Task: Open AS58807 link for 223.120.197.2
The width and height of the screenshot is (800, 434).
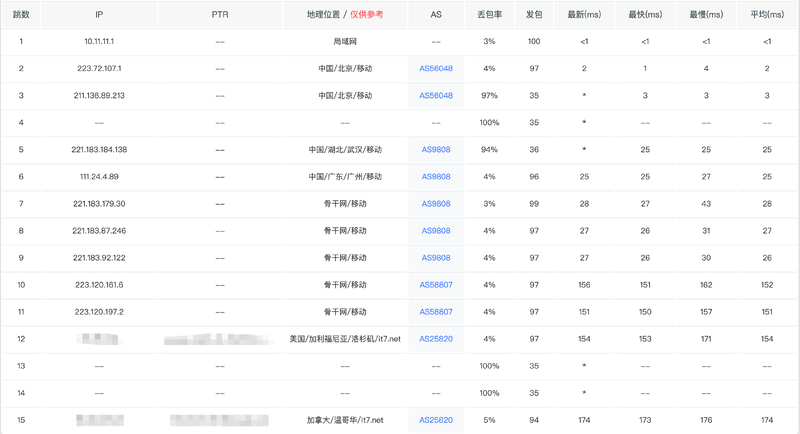Action: [x=436, y=312]
